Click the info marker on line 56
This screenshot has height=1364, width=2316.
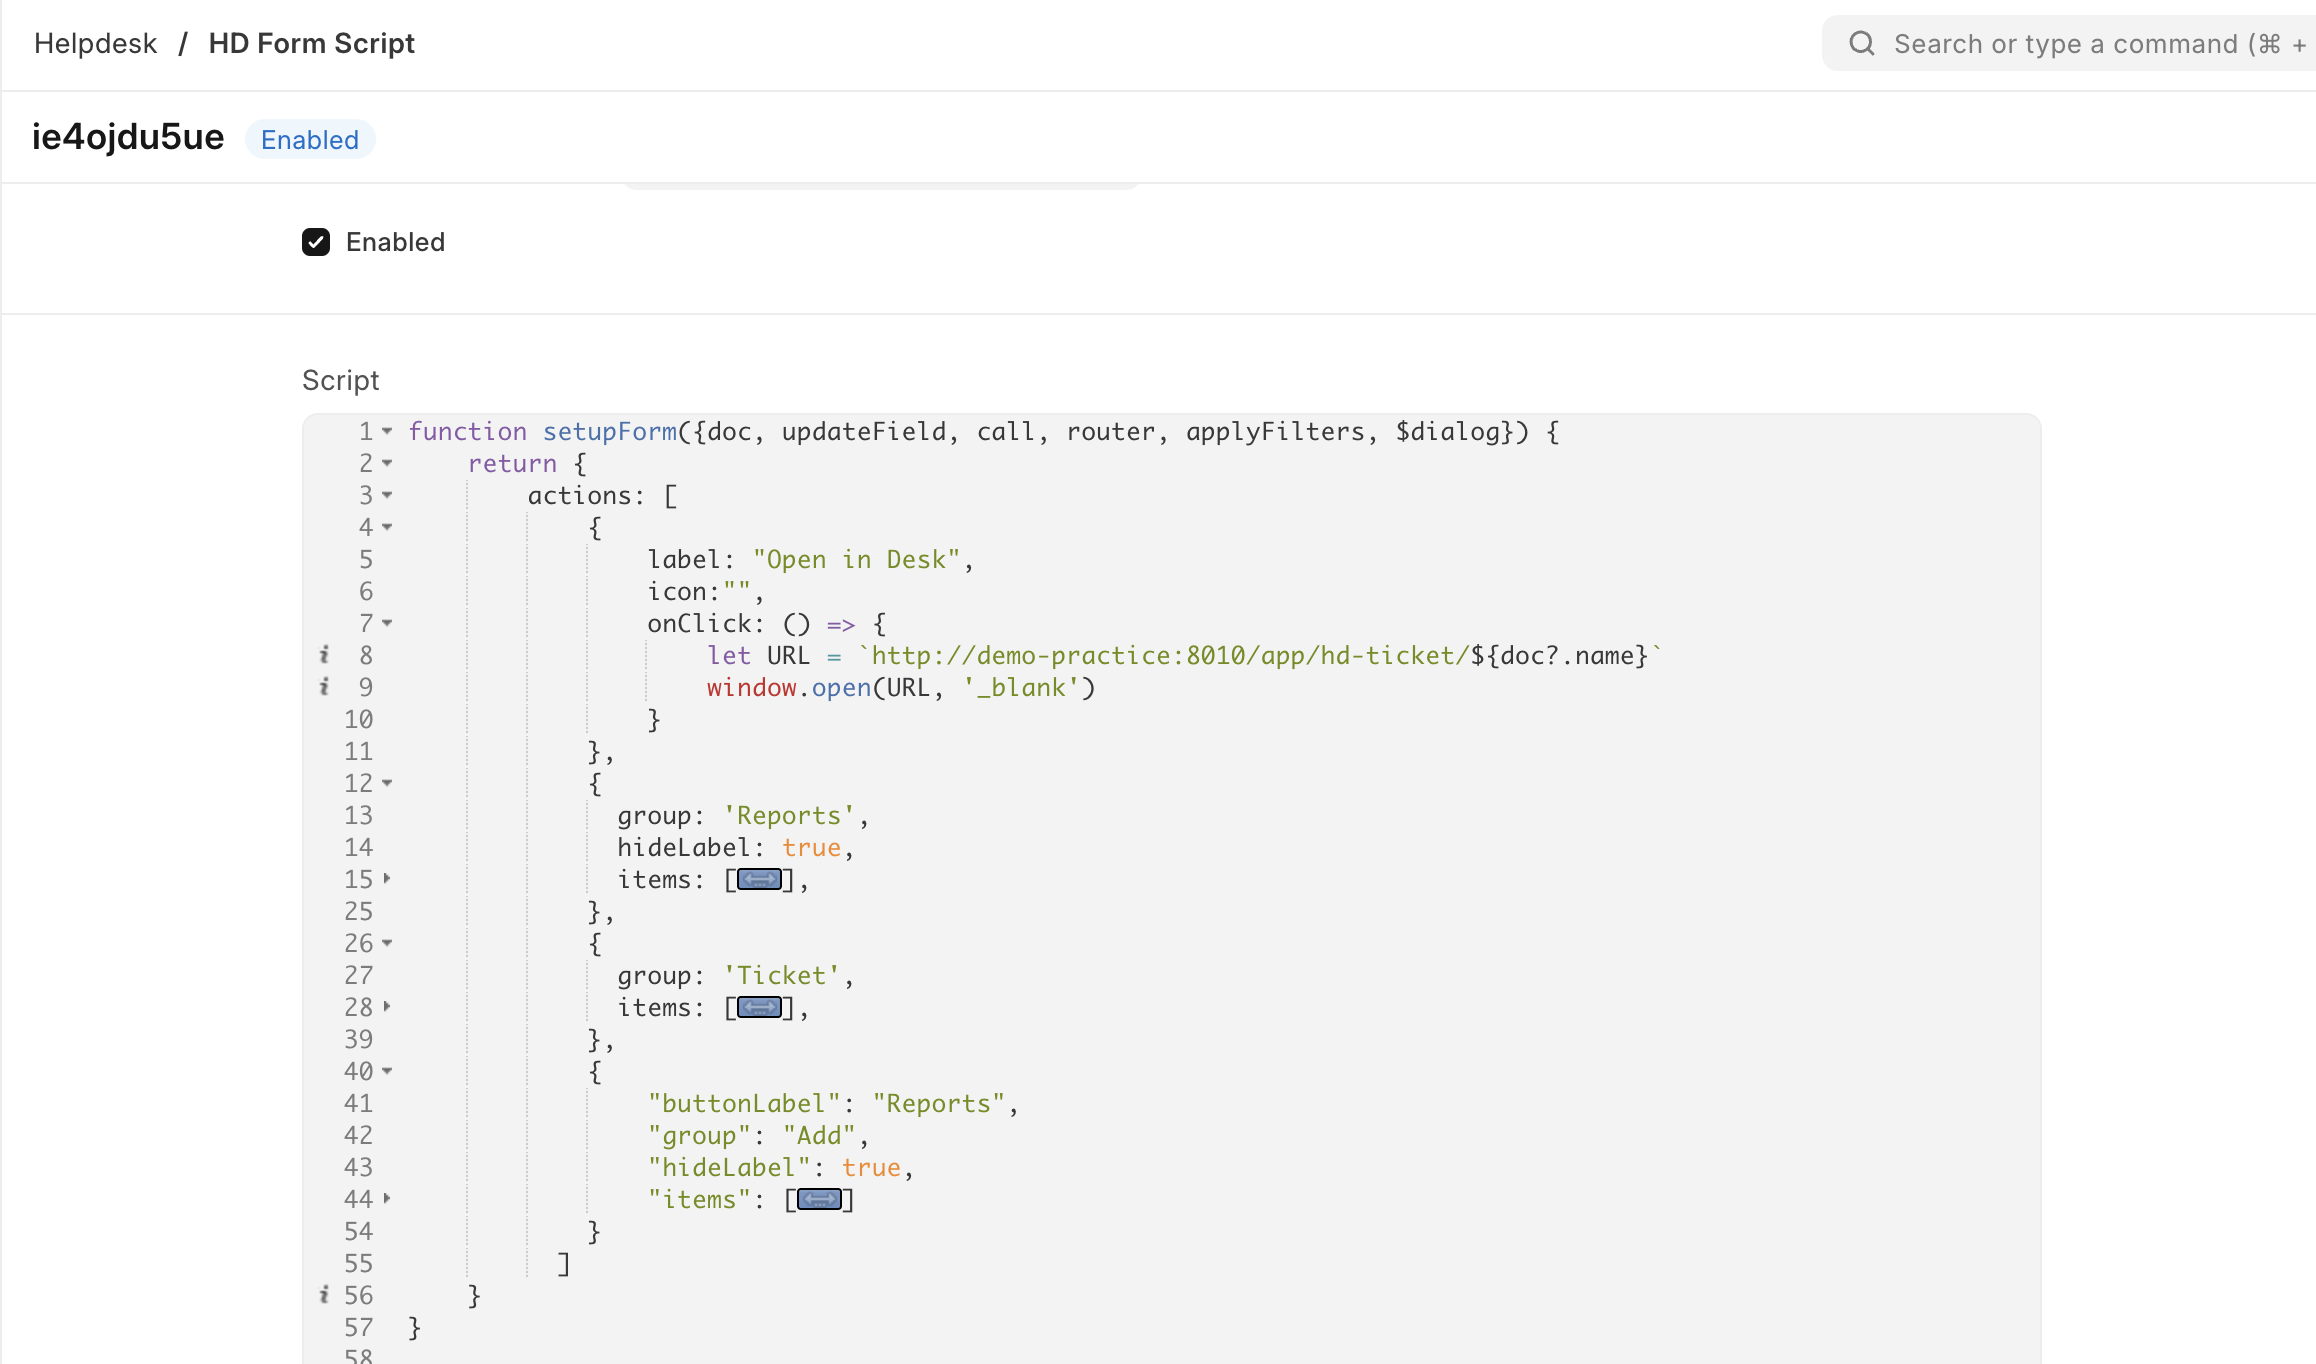[x=324, y=1295]
